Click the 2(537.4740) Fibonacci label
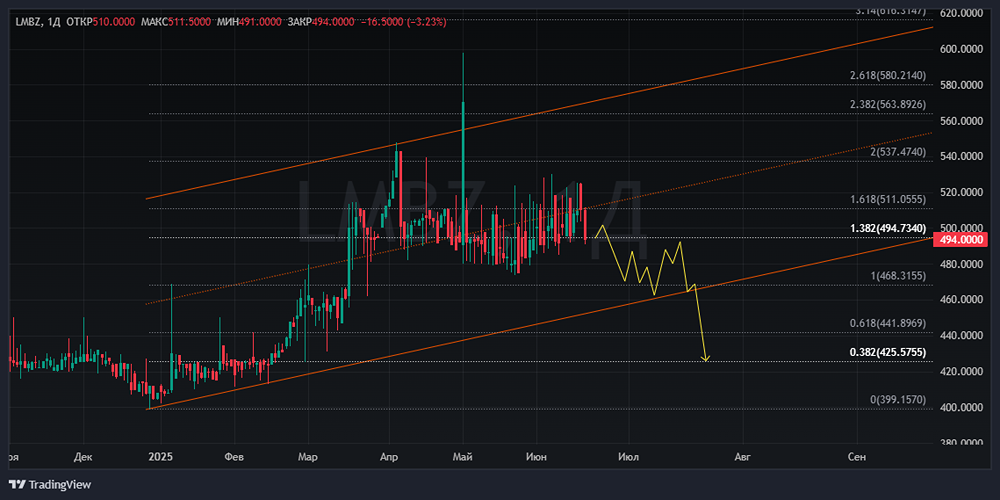The image size is (1000, 500). (x=896, y=152)
